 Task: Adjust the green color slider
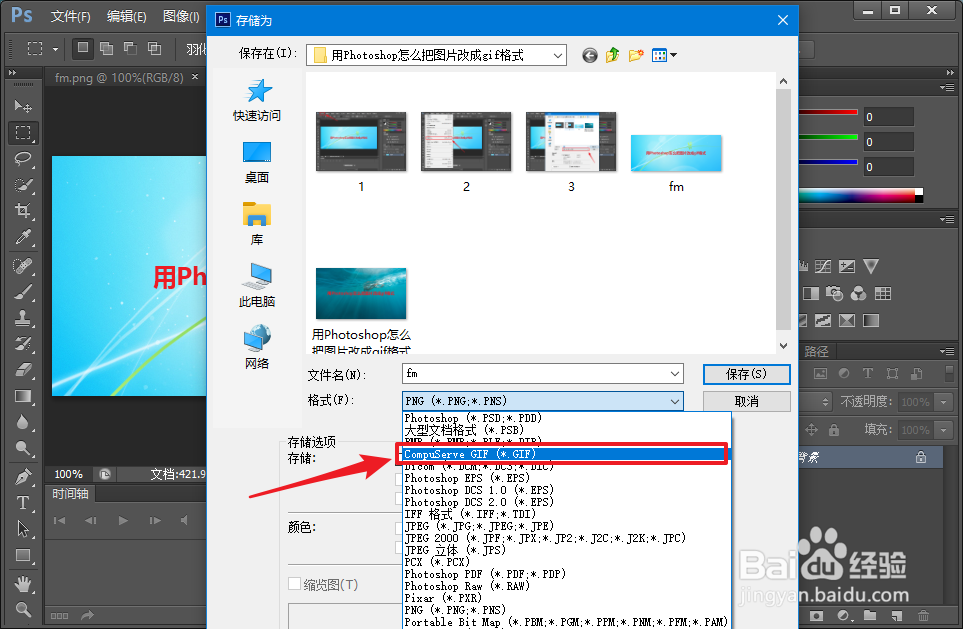[828, 137]
